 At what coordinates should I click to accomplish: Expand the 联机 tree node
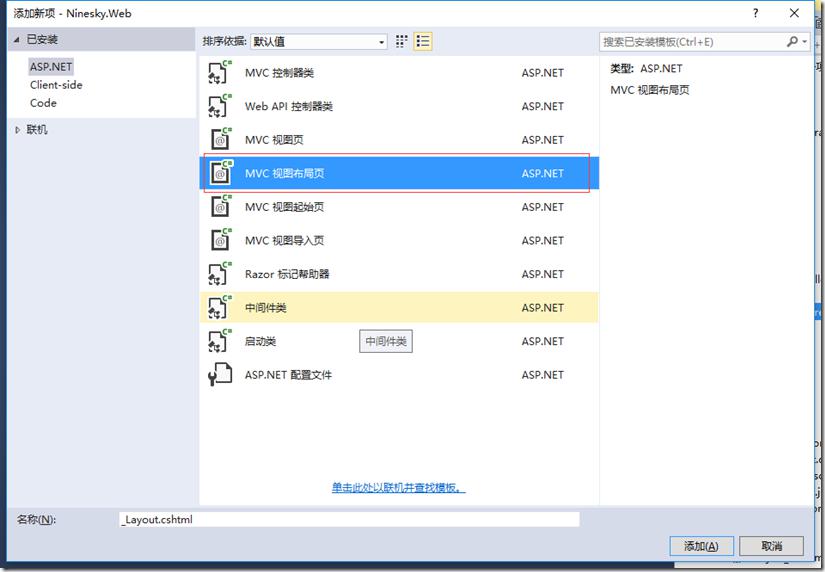(18, 130)
